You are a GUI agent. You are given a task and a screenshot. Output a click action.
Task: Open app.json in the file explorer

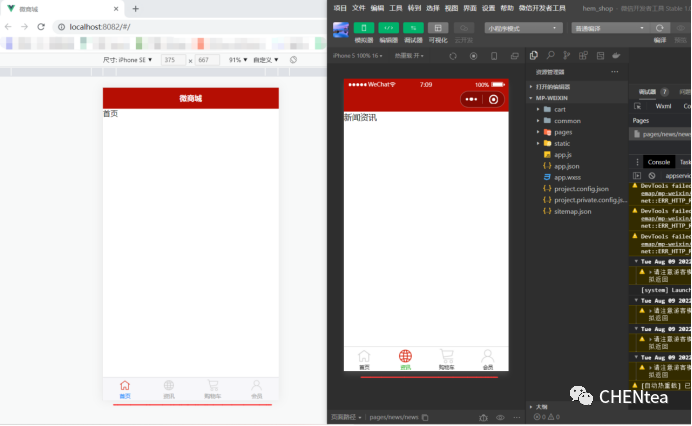point(566,165)
